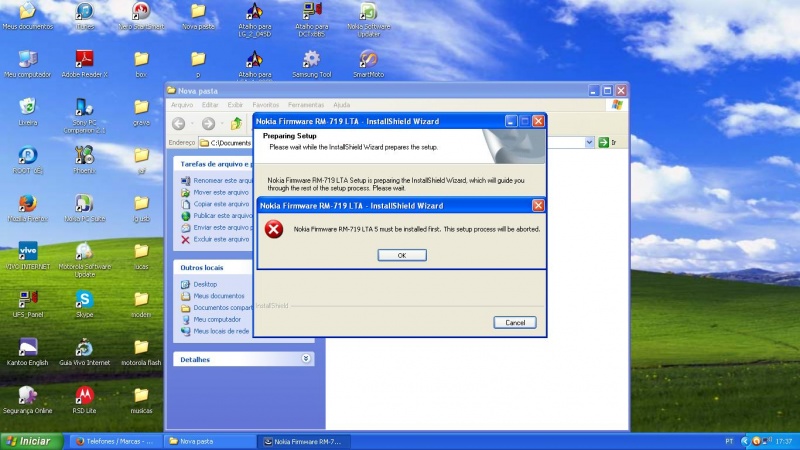Open the 'modem' desktop folder
Image resolution: width=800 pixels, height=450 pixels.
[141, 304]
